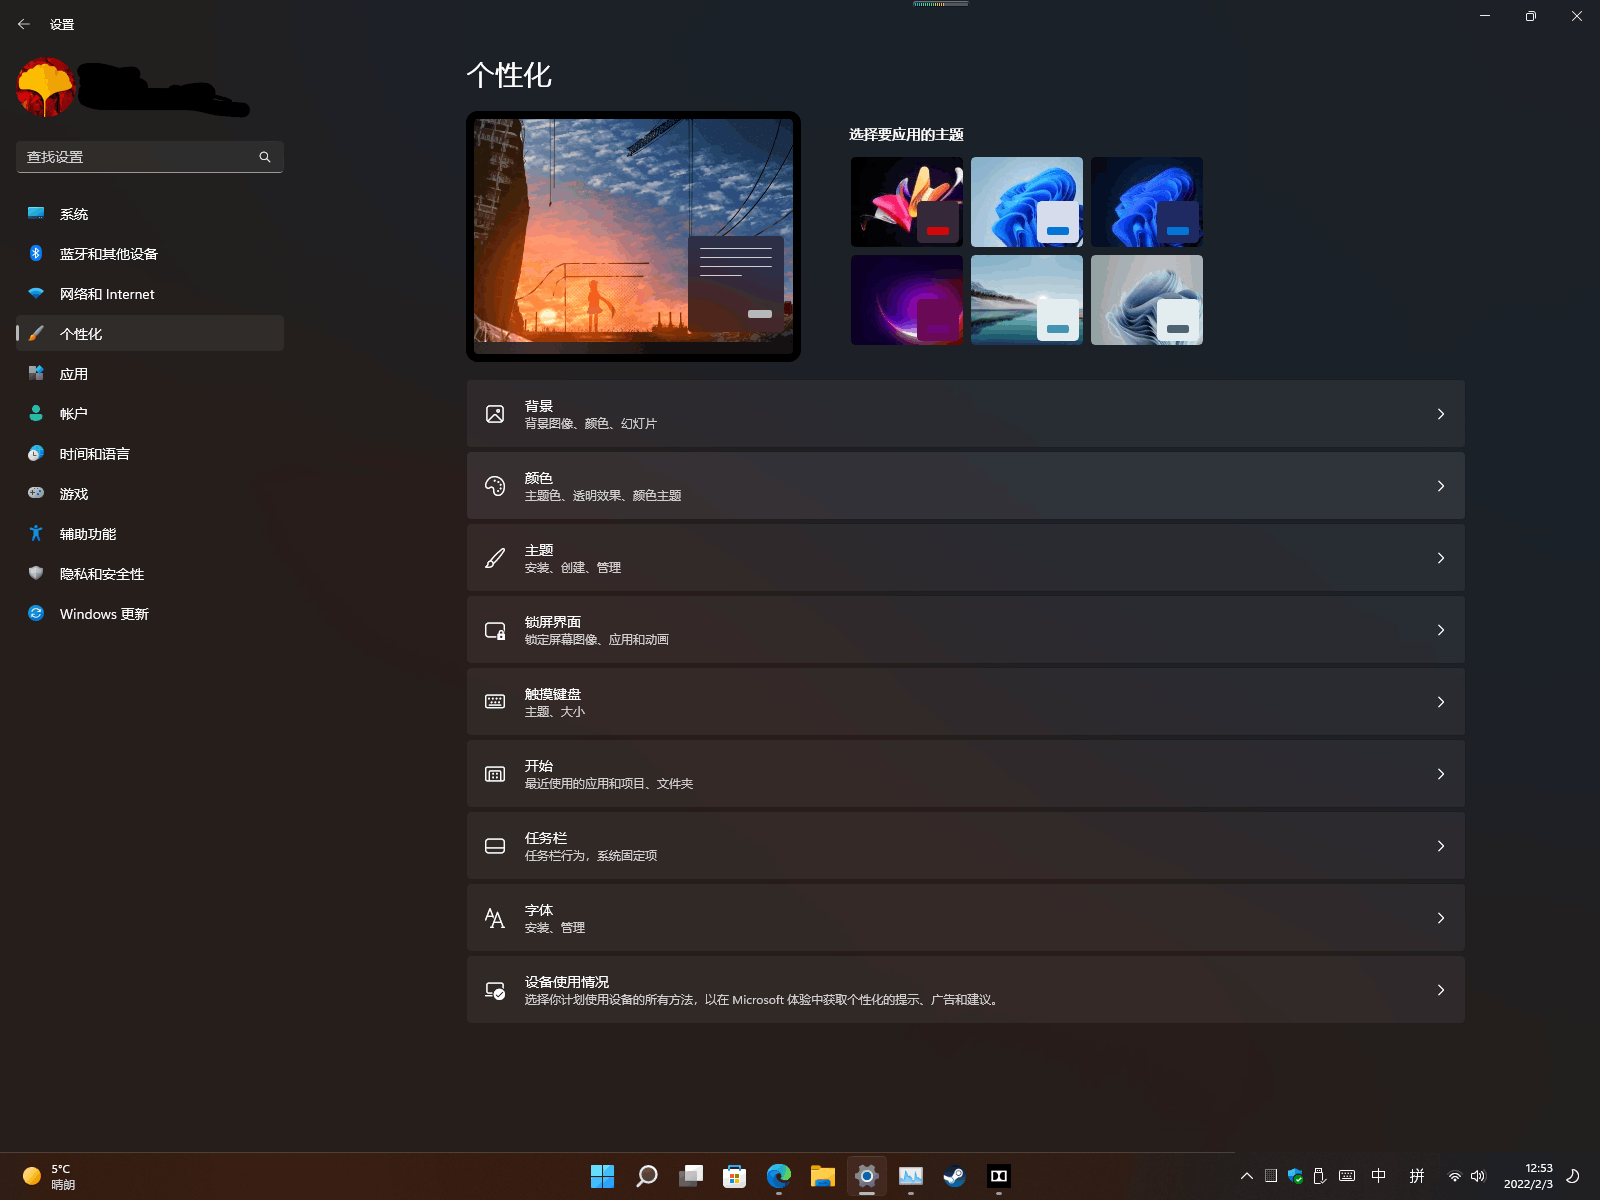The image size is (1600, 1200).
Task: Select 帐户 in the left navigation
Action: [x=150, y=413]
